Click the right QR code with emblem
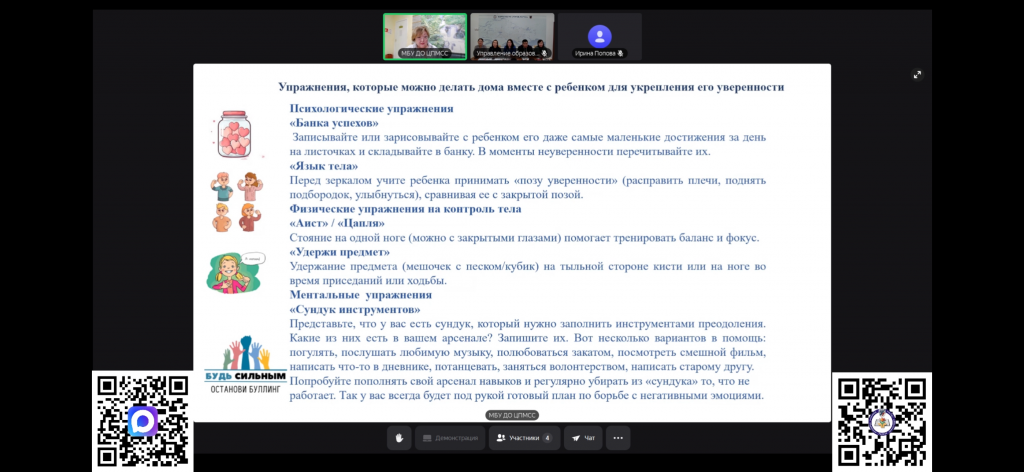1024x472 pixels. point(881,421)
